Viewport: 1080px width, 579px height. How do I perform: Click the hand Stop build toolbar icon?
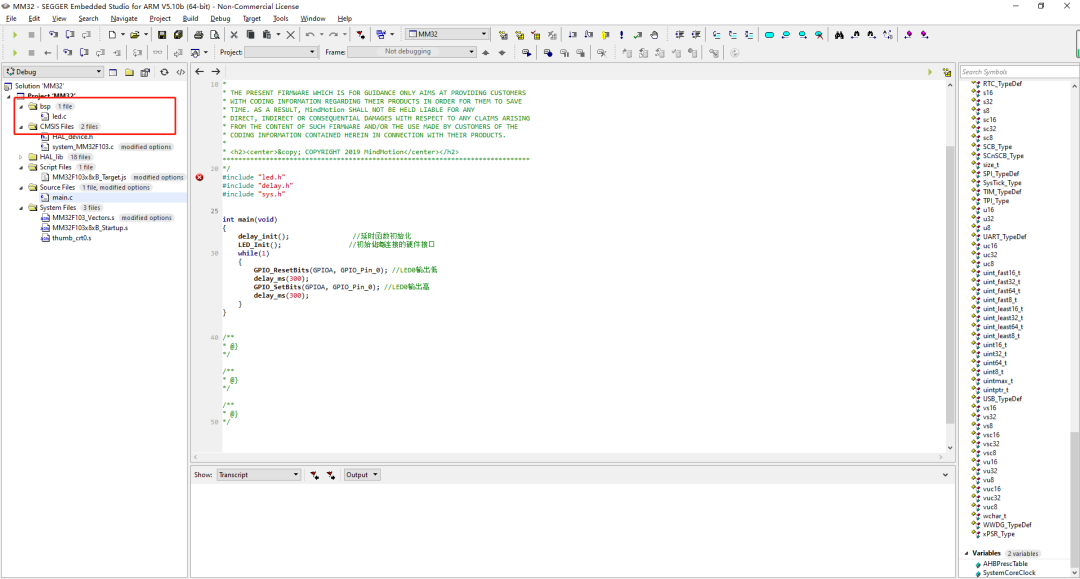[654, 34]
